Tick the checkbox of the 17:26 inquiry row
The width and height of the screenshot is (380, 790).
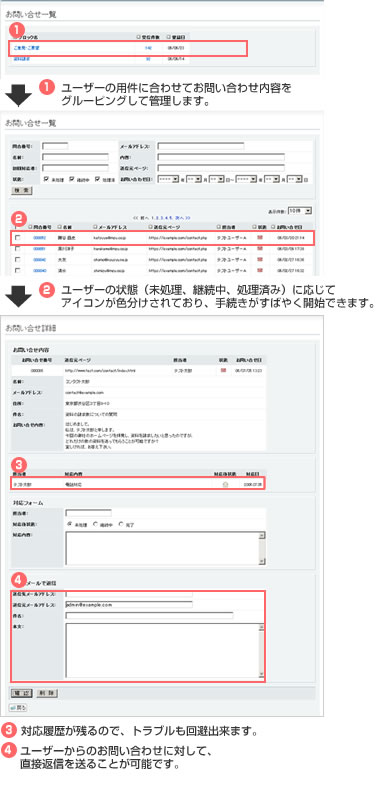[x=18, y=248]
